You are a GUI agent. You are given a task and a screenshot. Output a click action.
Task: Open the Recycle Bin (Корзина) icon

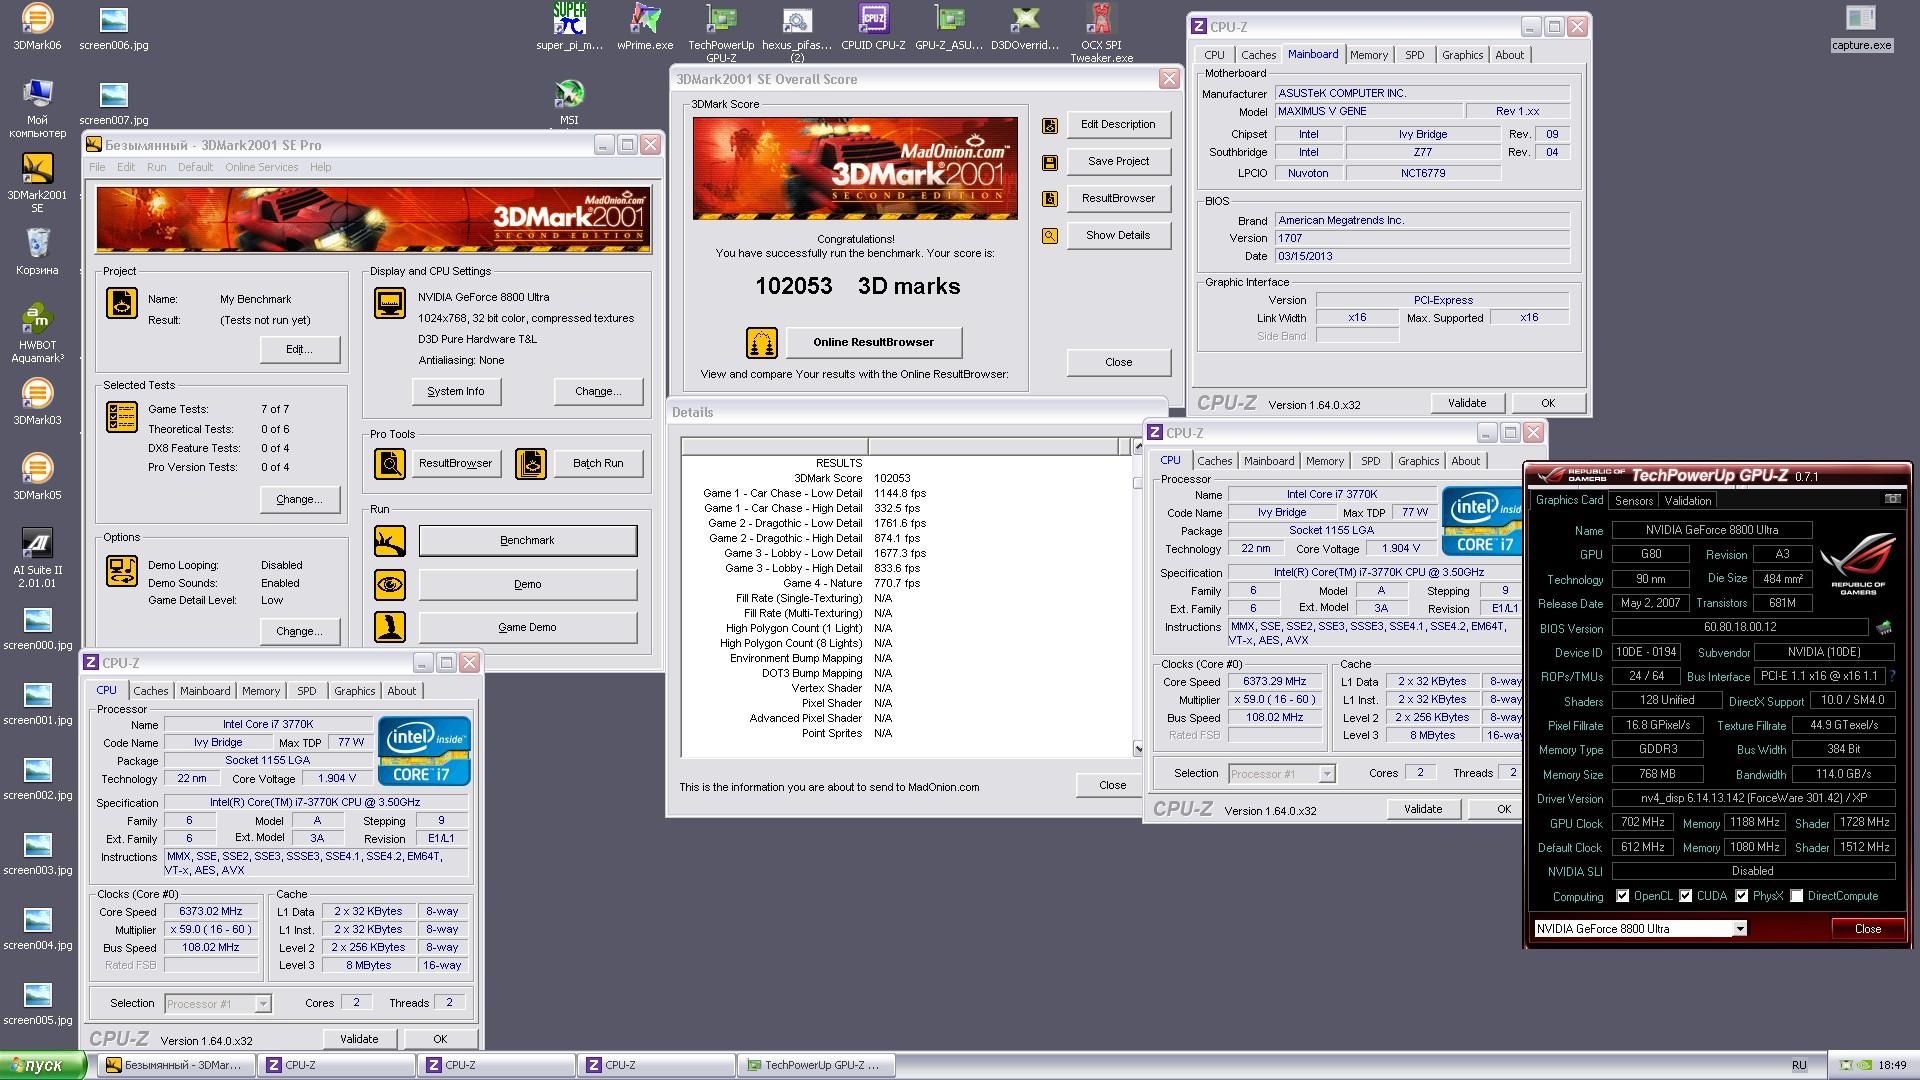pyautogui.click(x=37, y=252)
